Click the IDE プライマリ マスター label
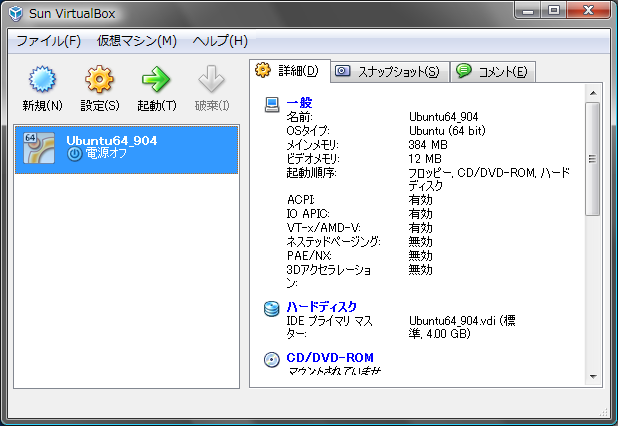 [329, 327]
